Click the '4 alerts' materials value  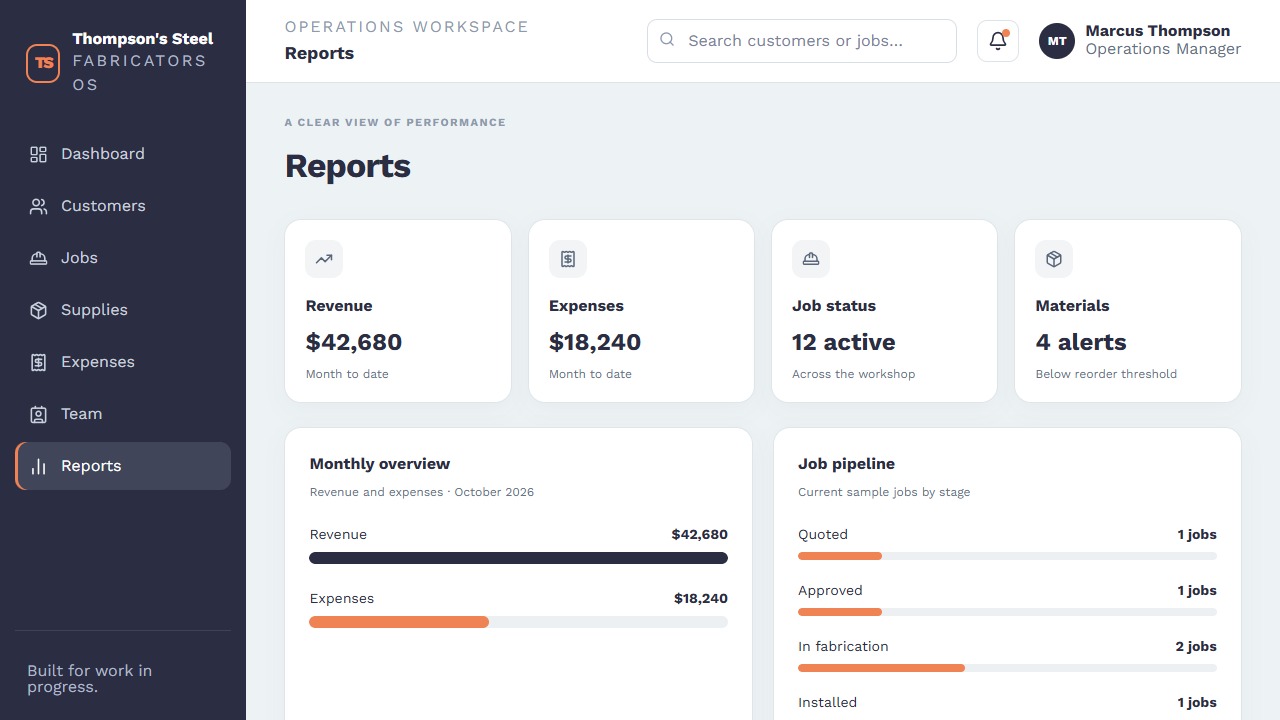click(x=1081, y=342)
